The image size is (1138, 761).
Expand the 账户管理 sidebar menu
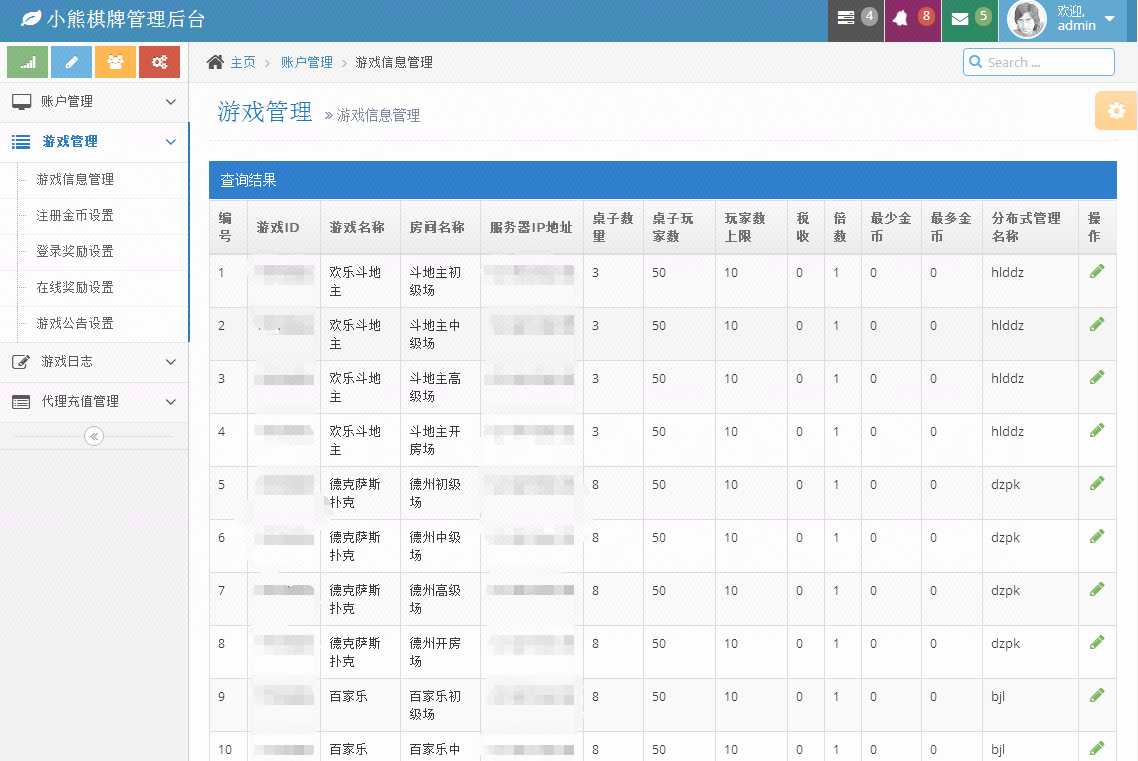point(94,102)
